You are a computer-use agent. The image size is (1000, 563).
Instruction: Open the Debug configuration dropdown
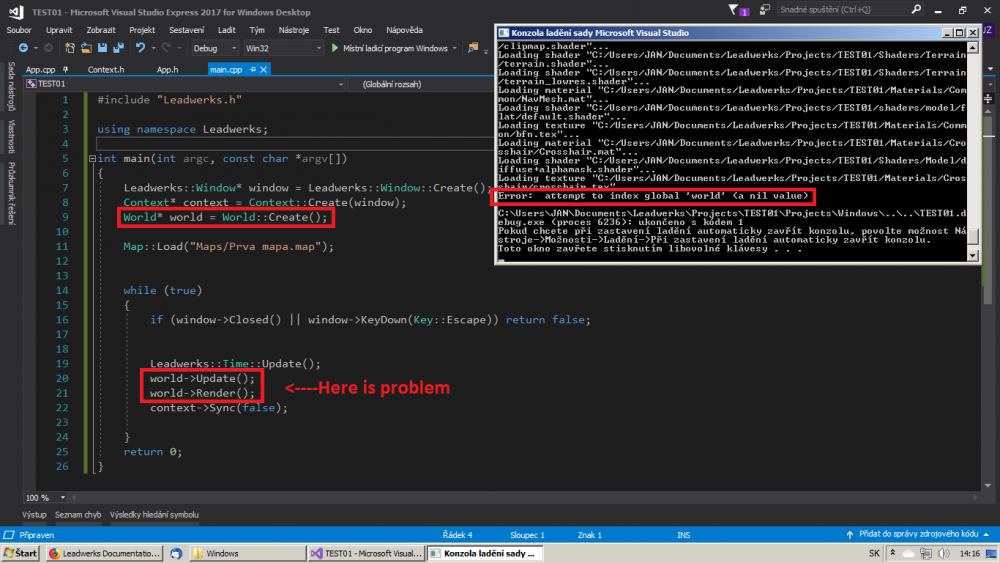point(213,48)
